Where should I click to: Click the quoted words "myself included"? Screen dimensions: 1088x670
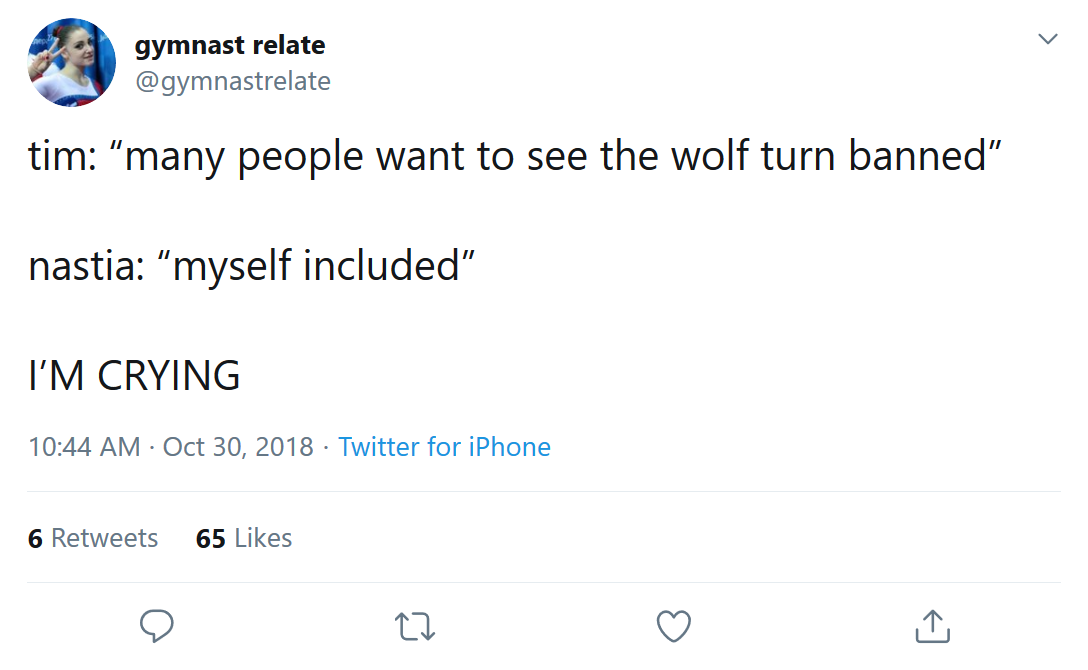(316, 267)
